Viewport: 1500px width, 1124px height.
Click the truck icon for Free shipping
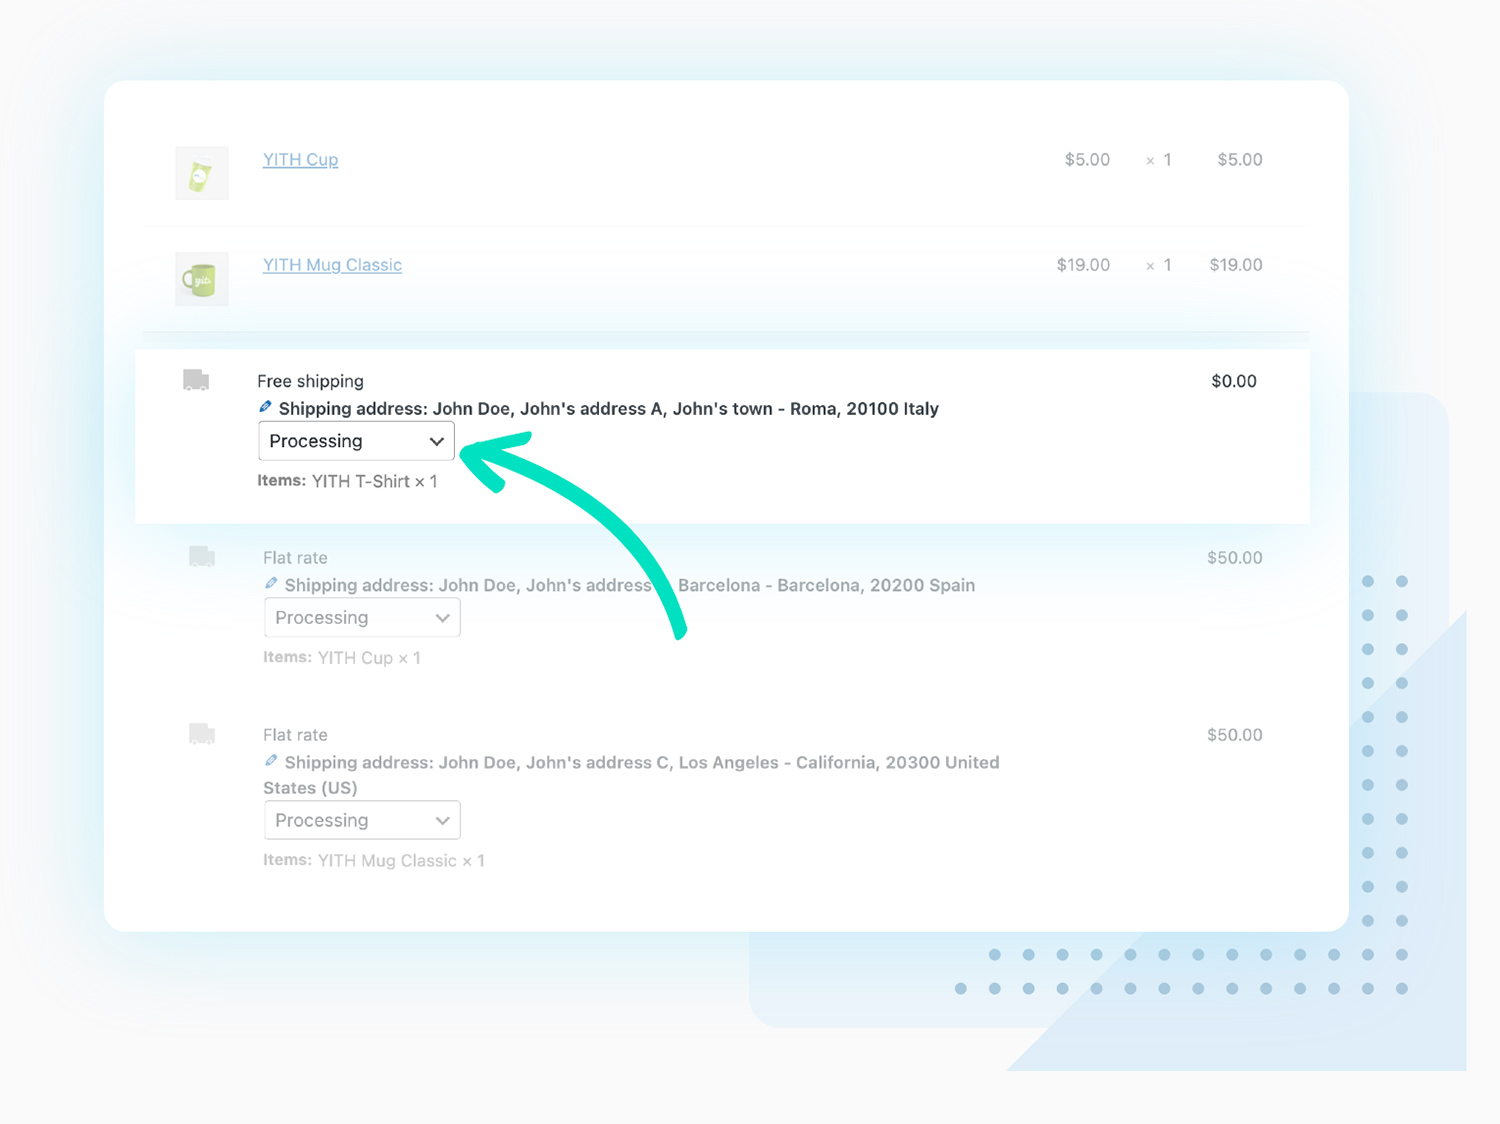[x=195, y=379]
